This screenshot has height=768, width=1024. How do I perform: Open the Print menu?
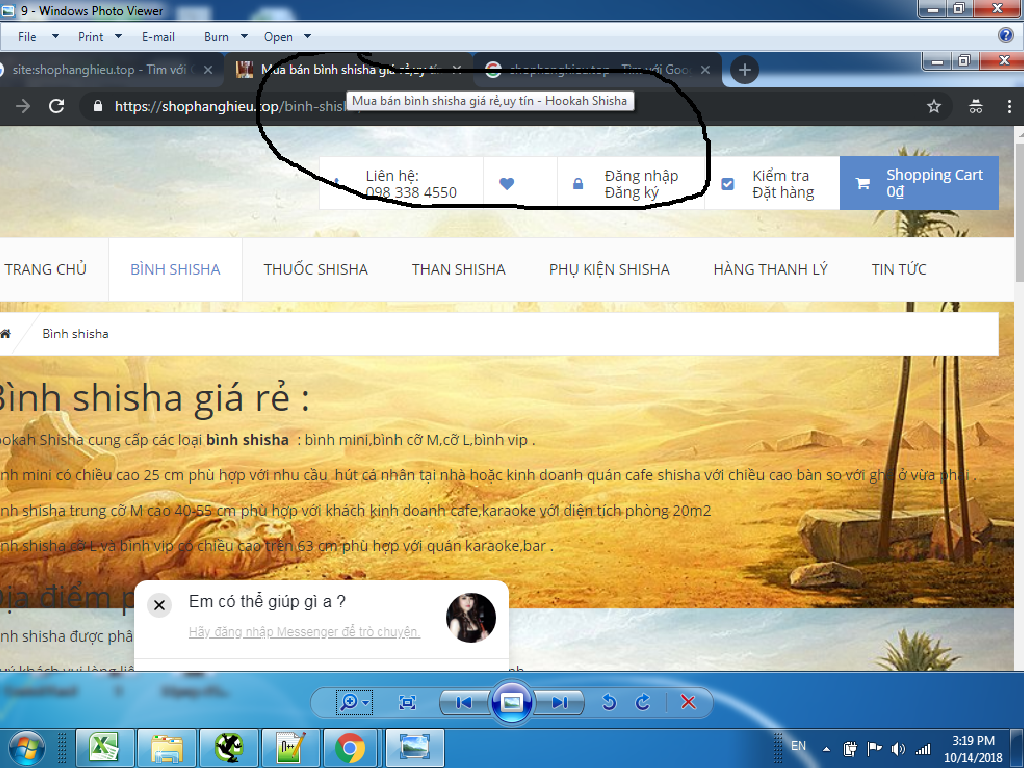pos(90,37)
